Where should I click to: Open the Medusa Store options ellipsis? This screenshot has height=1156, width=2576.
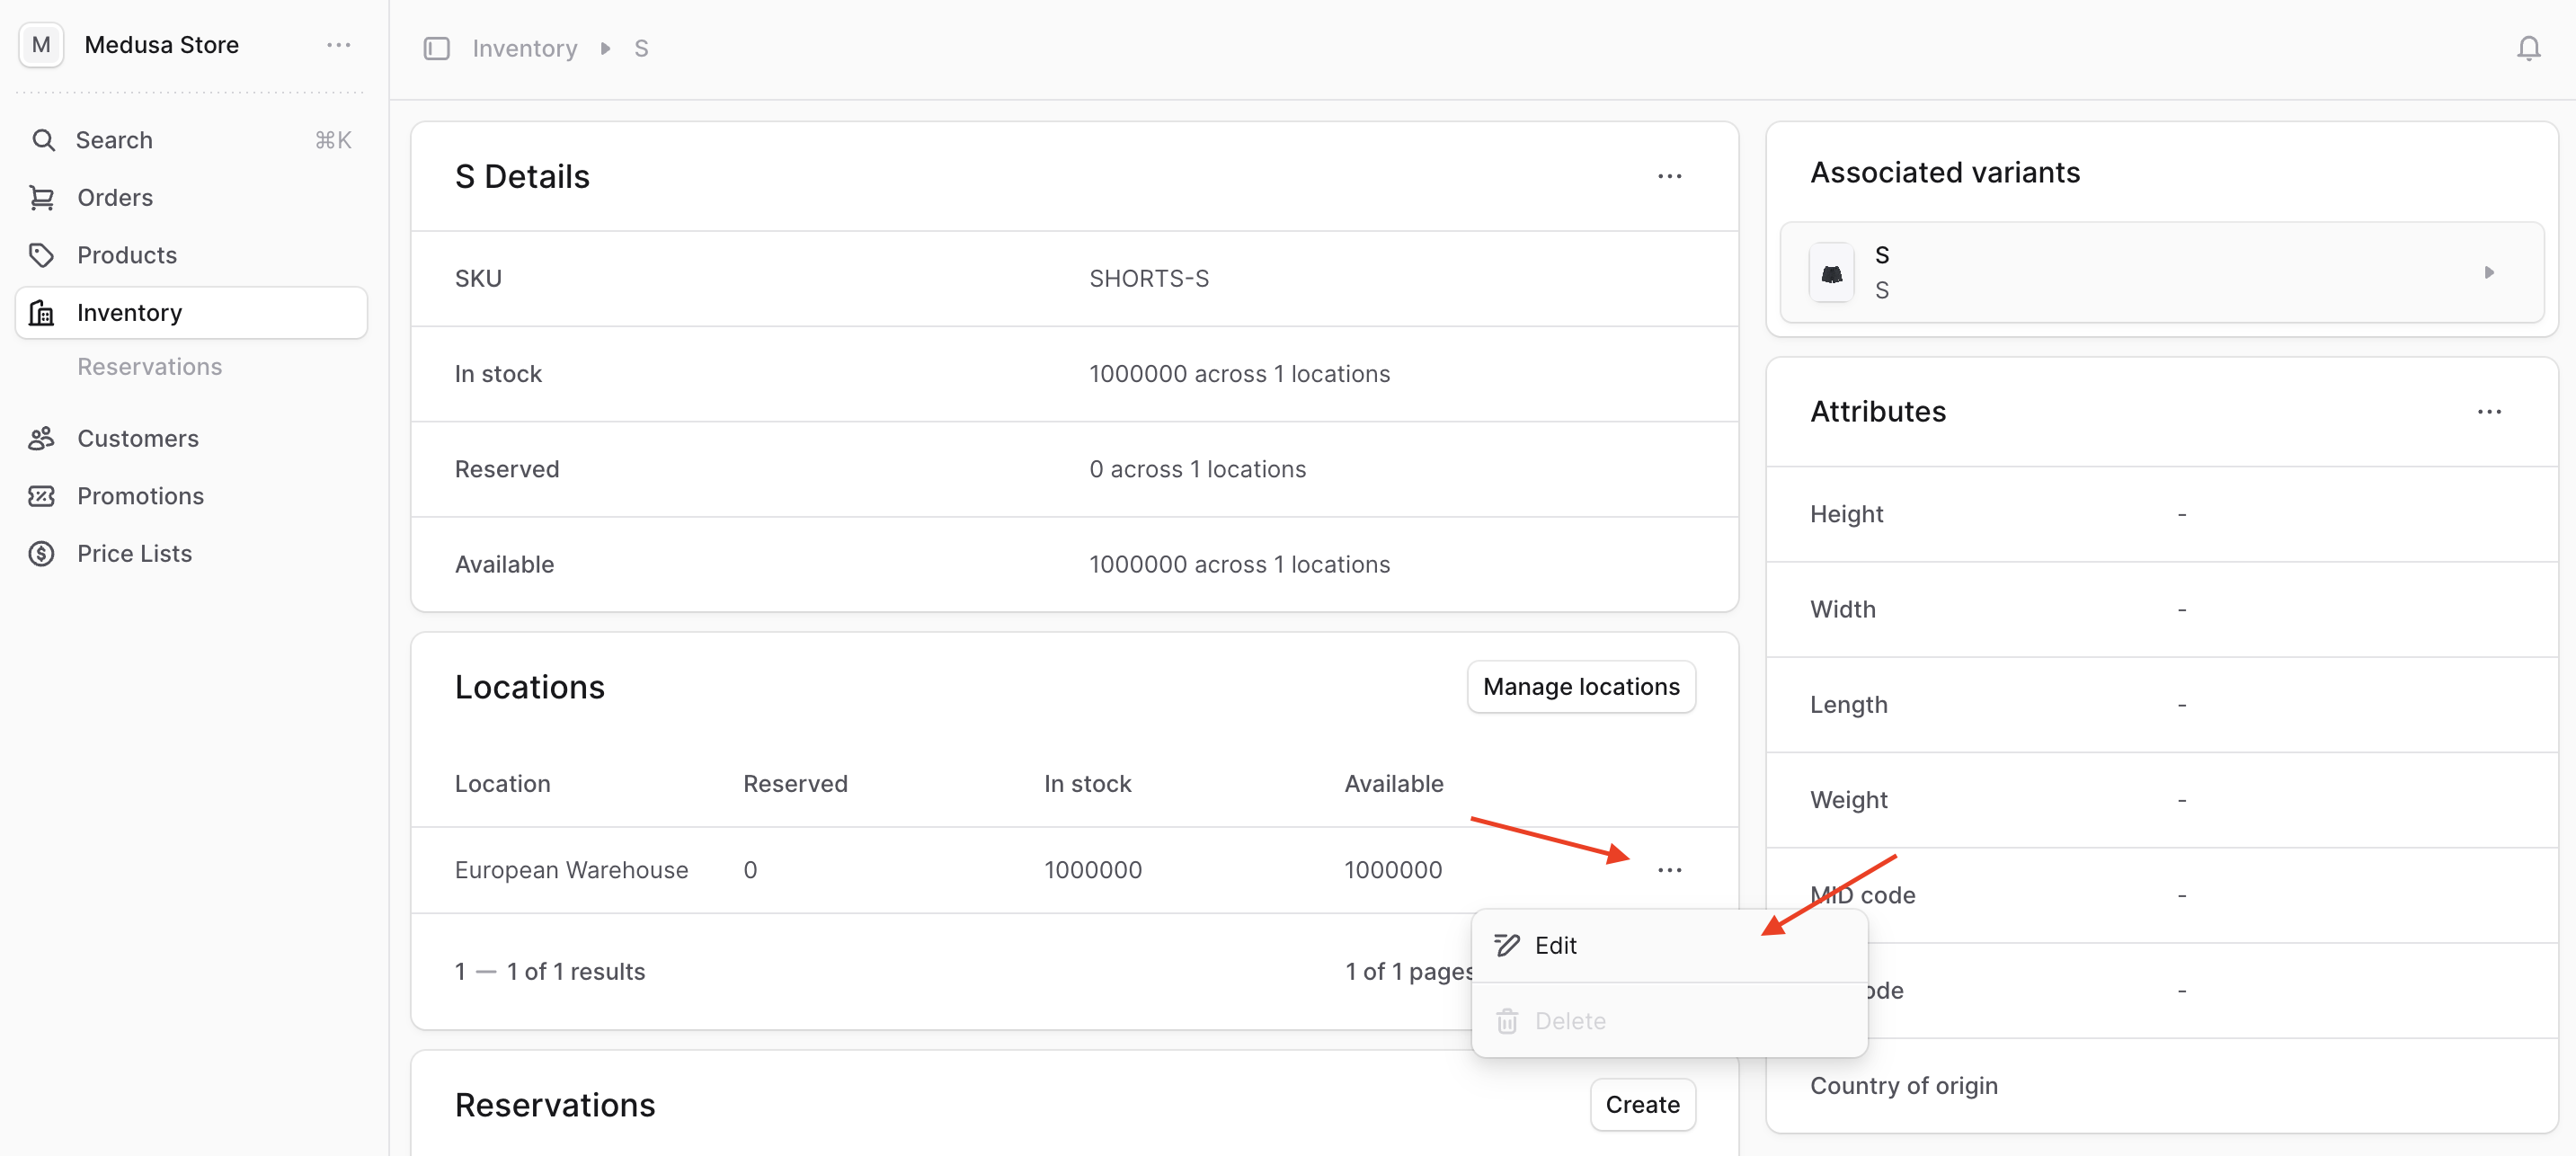[x=339, y=44]
